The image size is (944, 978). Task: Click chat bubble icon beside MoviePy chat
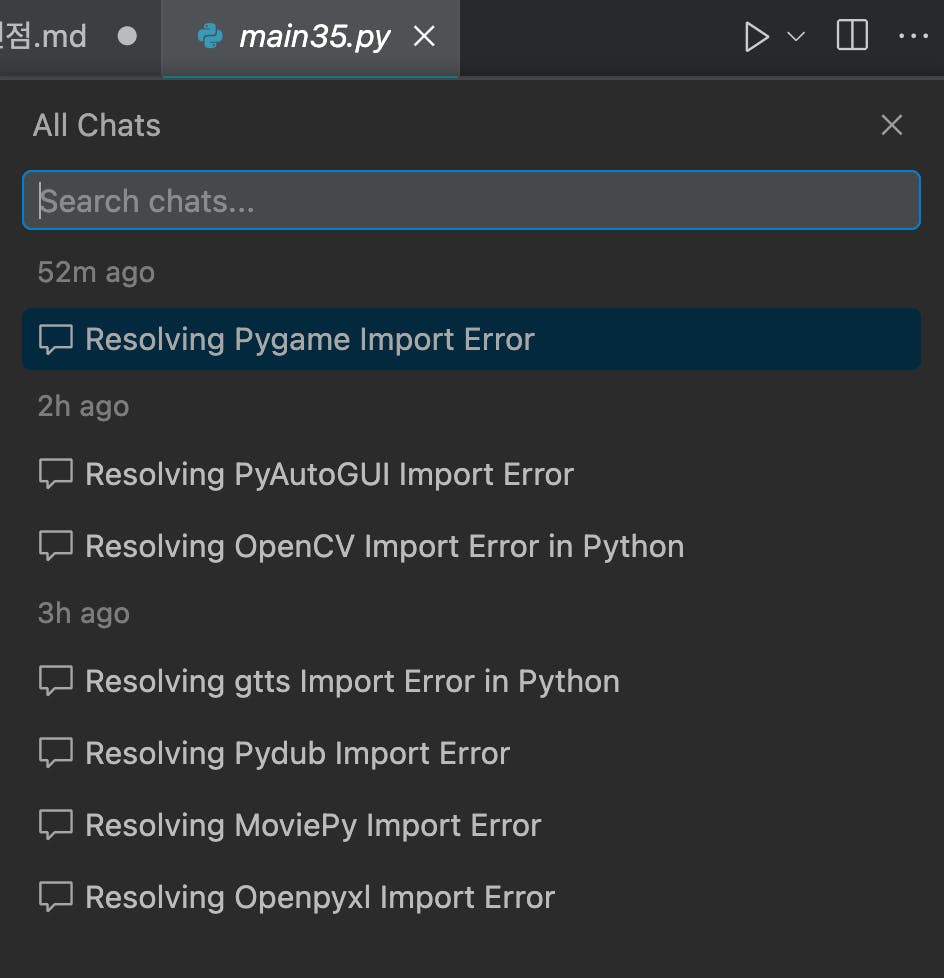point(55,825)
